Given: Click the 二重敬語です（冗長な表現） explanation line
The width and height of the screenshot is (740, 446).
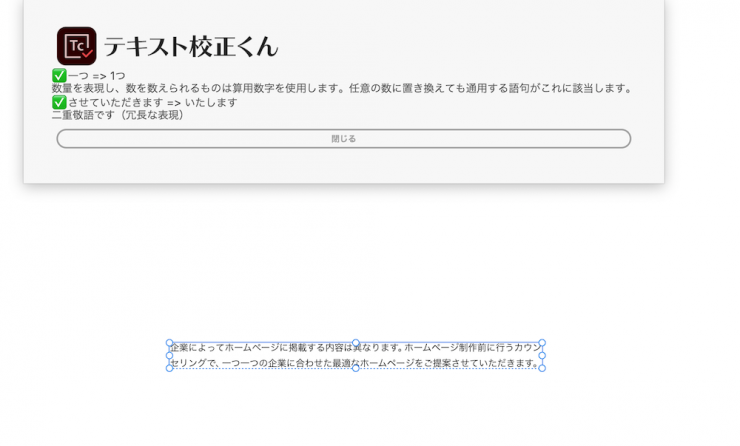Looking at the screenshot, I should pos(118,115).
